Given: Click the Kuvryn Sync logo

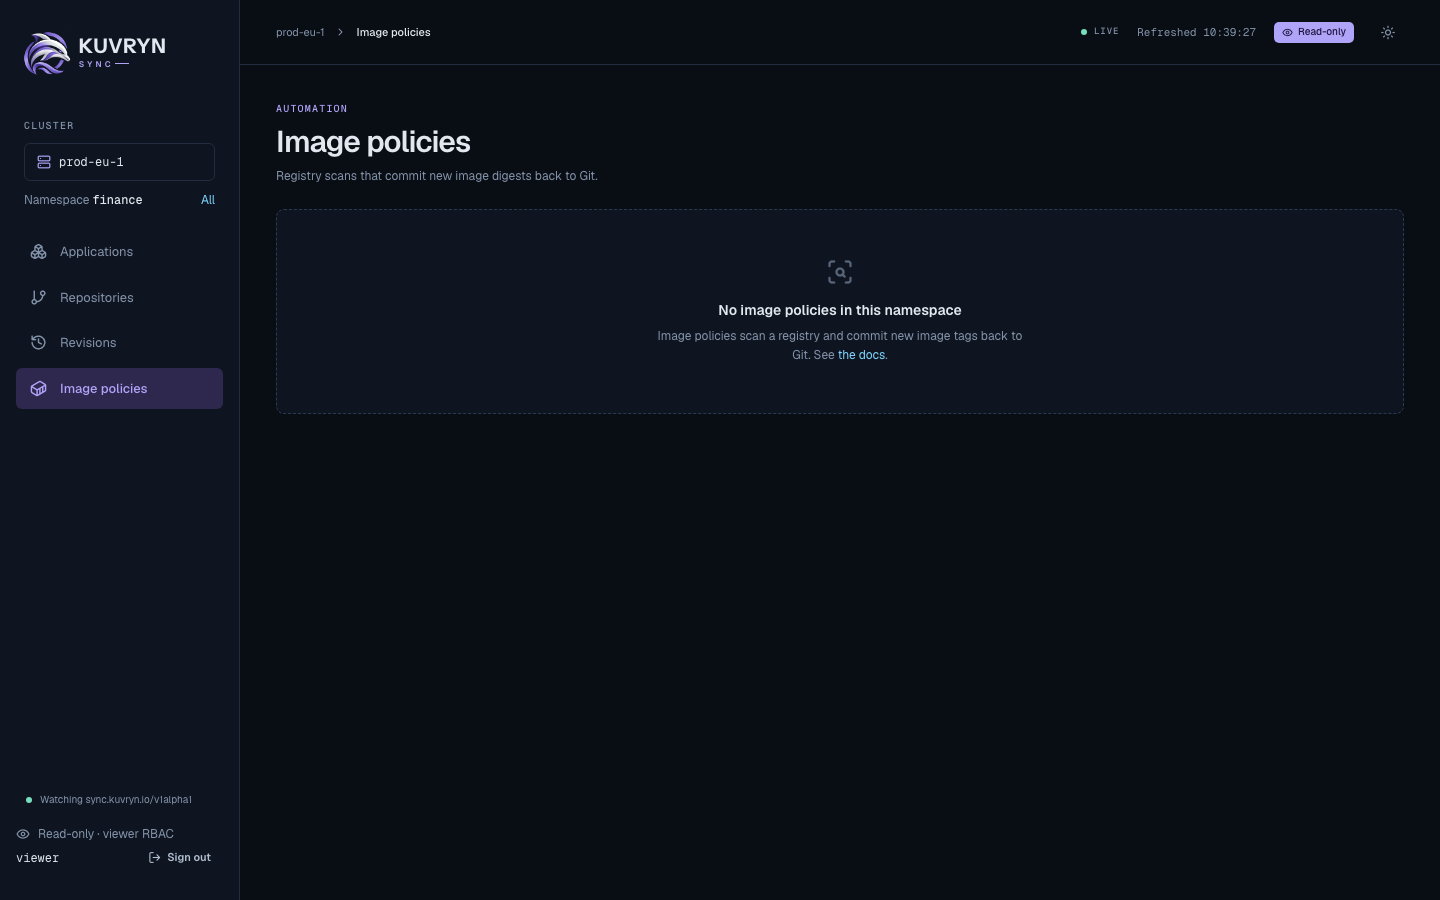Looking at the screenshot, I should 95,53.
